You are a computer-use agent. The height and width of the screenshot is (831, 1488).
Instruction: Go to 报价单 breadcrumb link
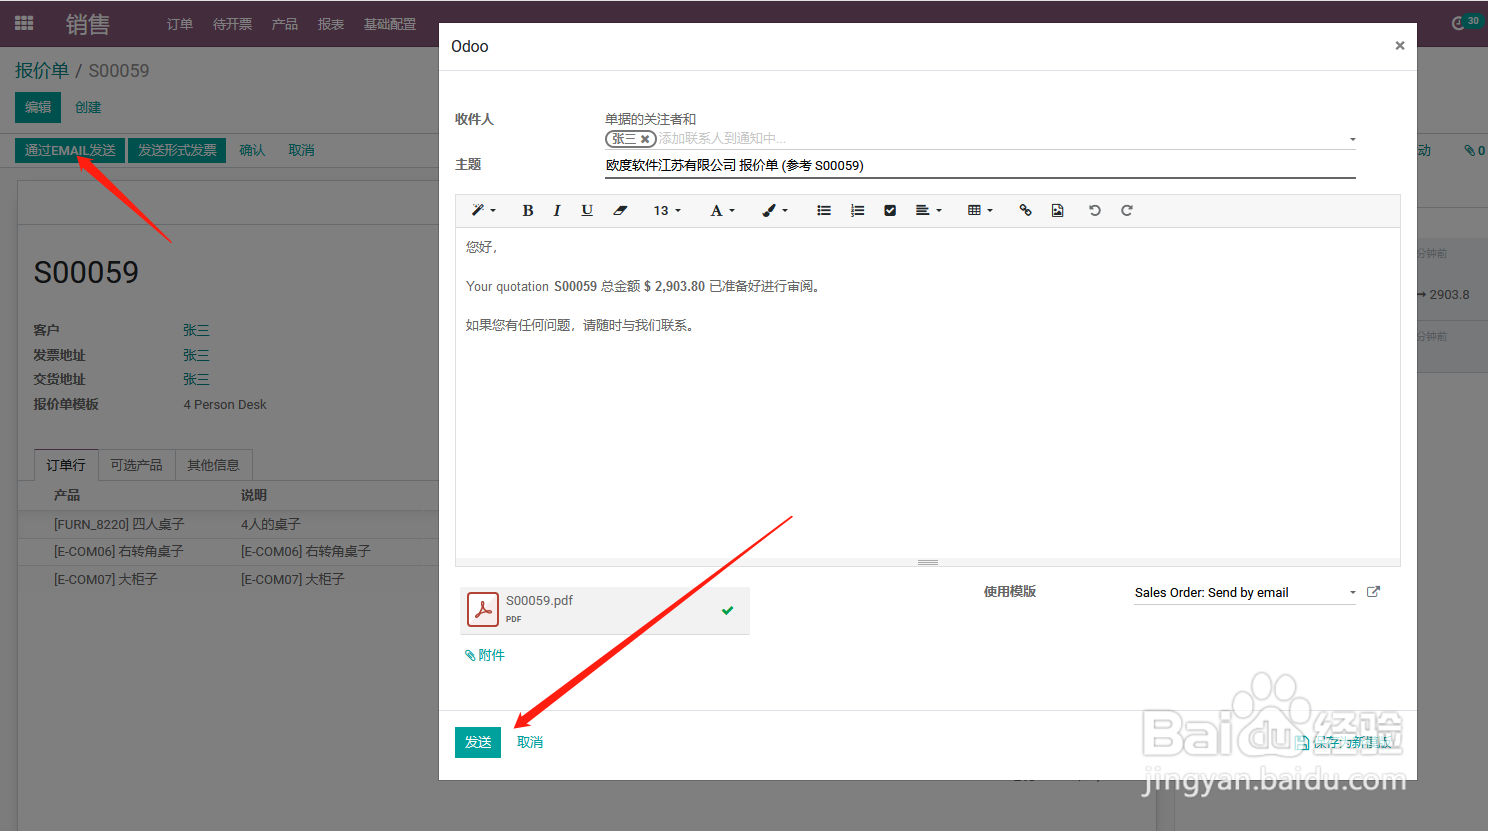click(x=42, y=71)
